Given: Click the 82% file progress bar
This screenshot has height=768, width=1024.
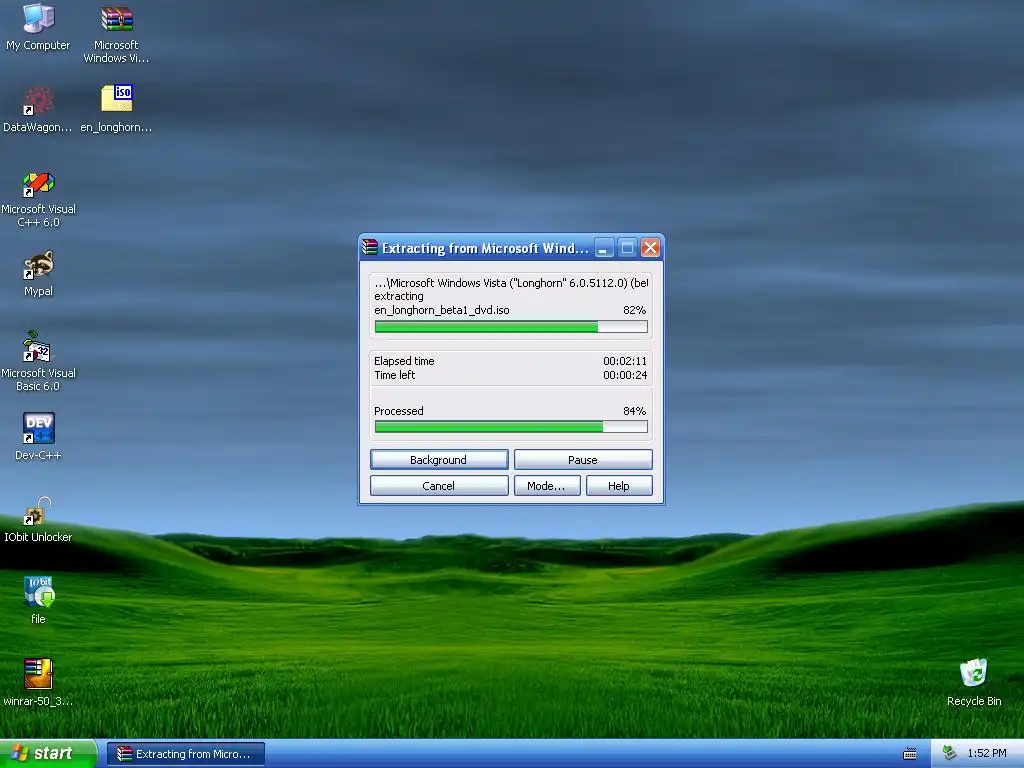Looking at the screenshot, I should pos(511,327).
